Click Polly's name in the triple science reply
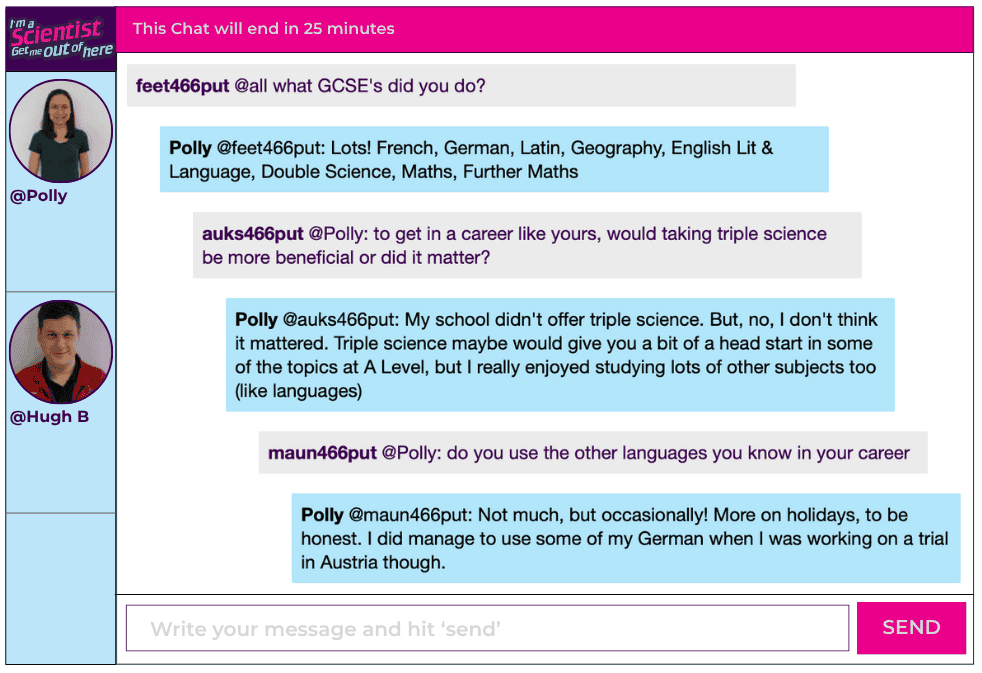The image size is (982, 673). 256,320
